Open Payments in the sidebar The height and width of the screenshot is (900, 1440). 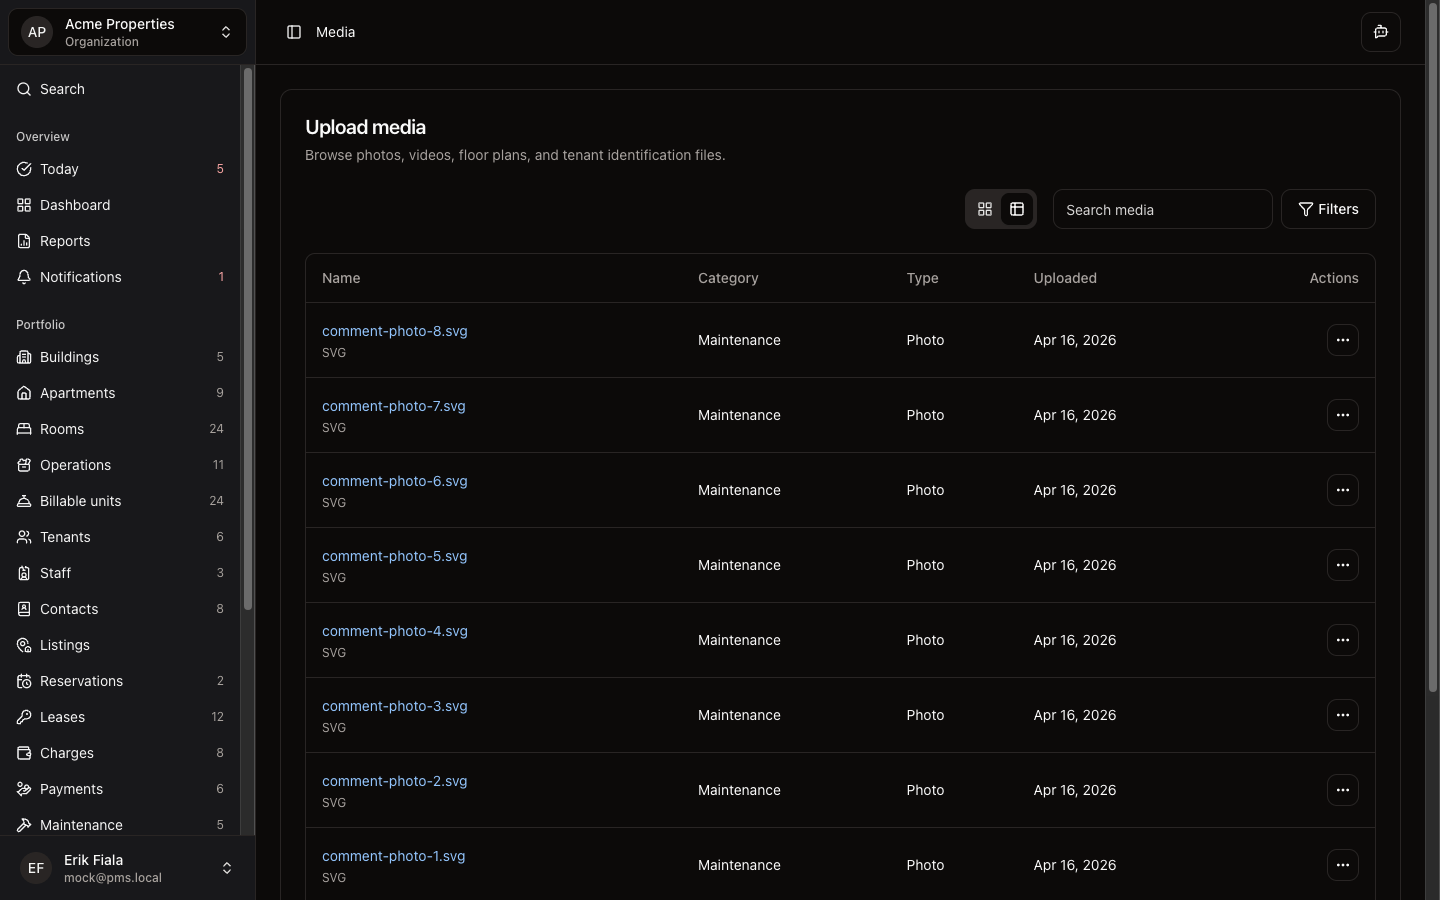71,789
